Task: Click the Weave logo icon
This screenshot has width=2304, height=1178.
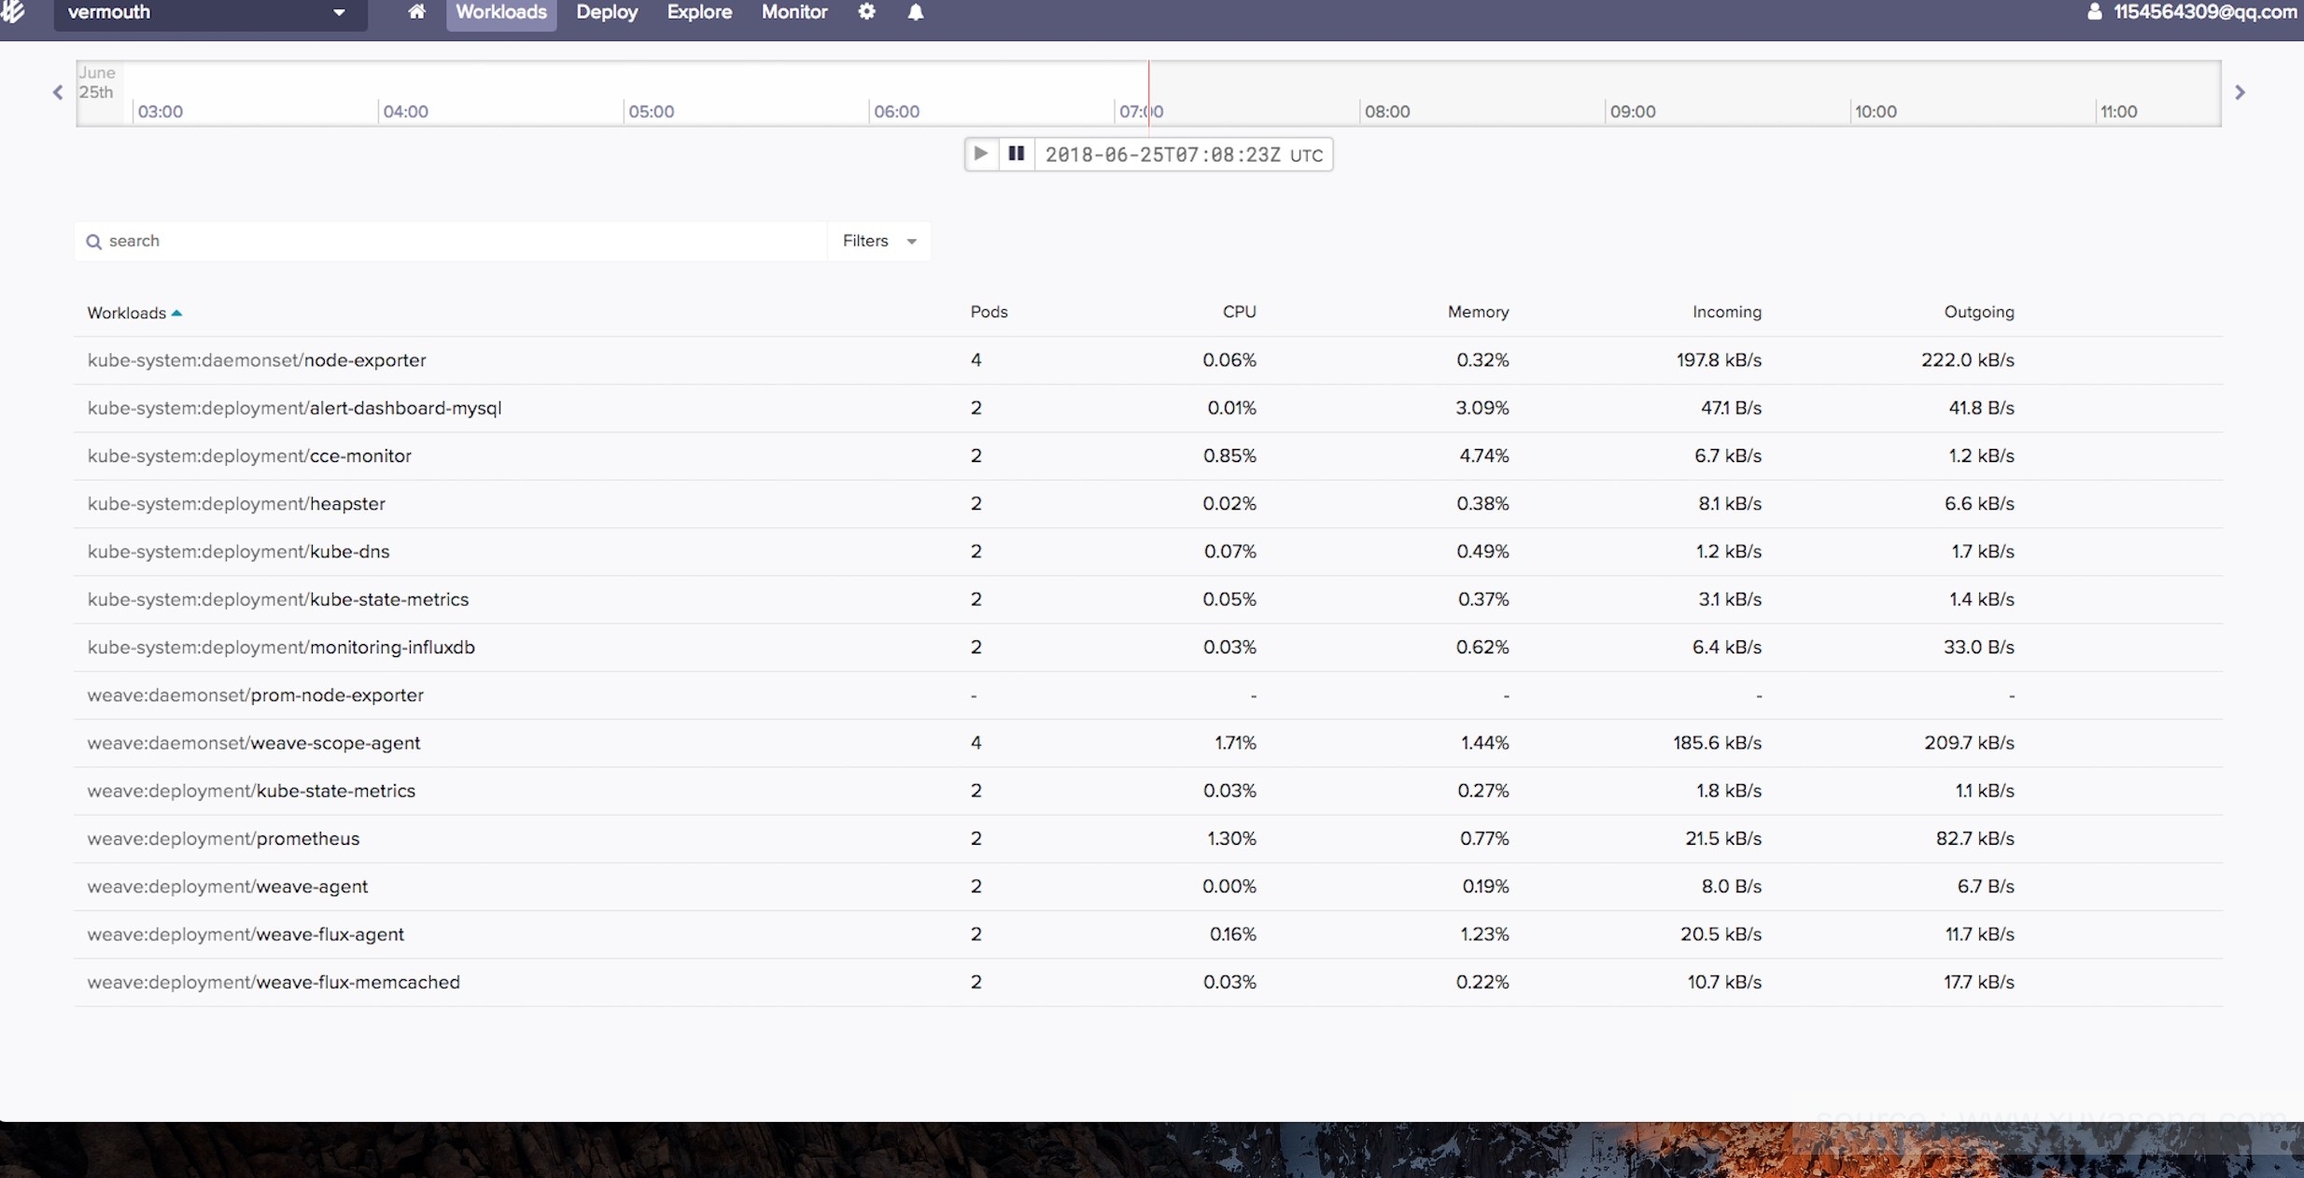Action: click(x=14, y=12)
